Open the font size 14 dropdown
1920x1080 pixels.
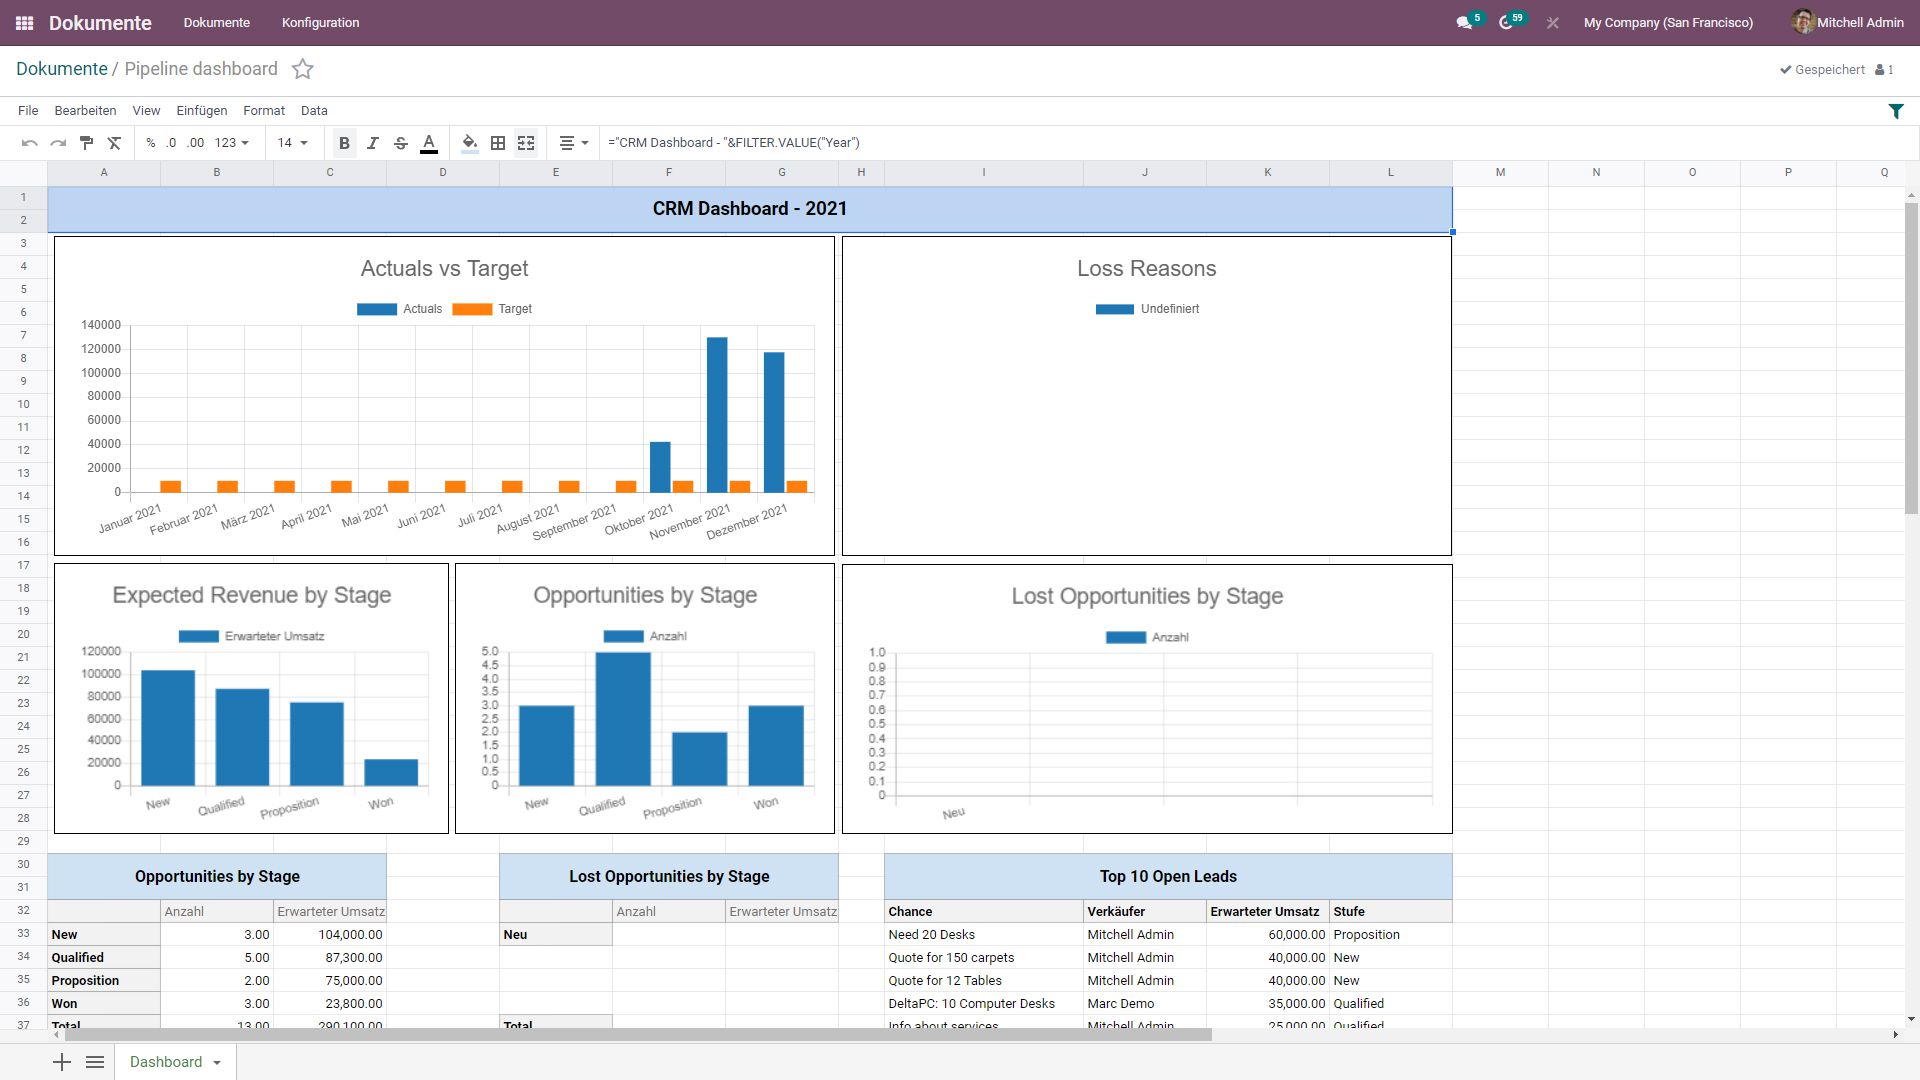click(292, 143)
